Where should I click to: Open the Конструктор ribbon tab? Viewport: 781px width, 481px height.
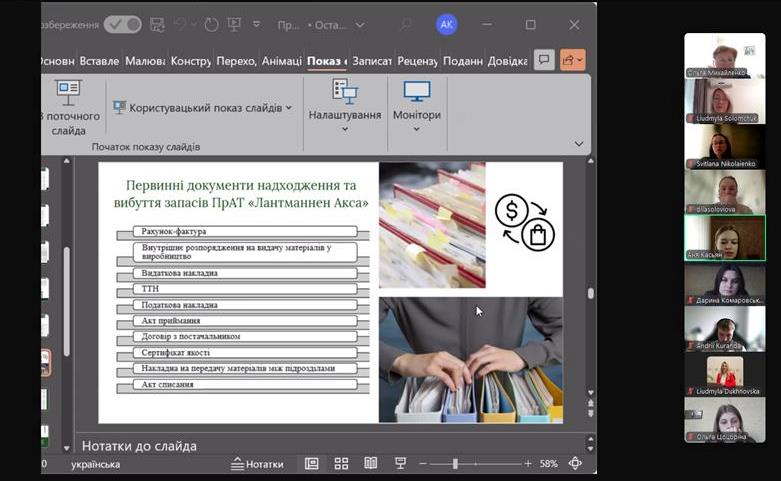(191, 61)
